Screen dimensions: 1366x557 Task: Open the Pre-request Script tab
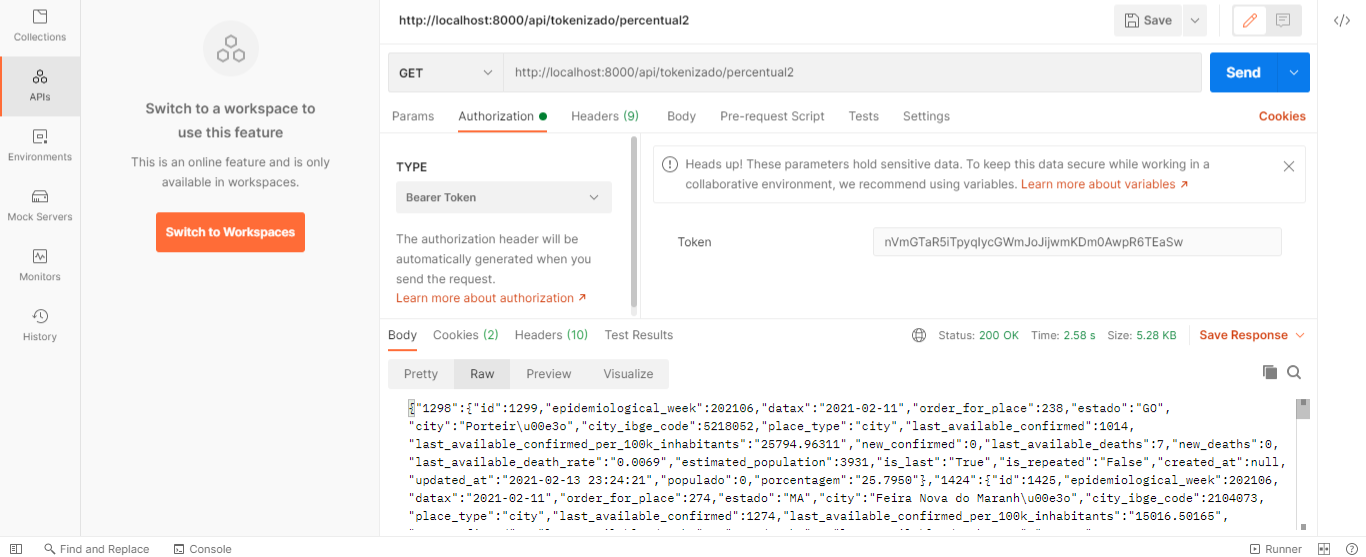tap(772, 116)
